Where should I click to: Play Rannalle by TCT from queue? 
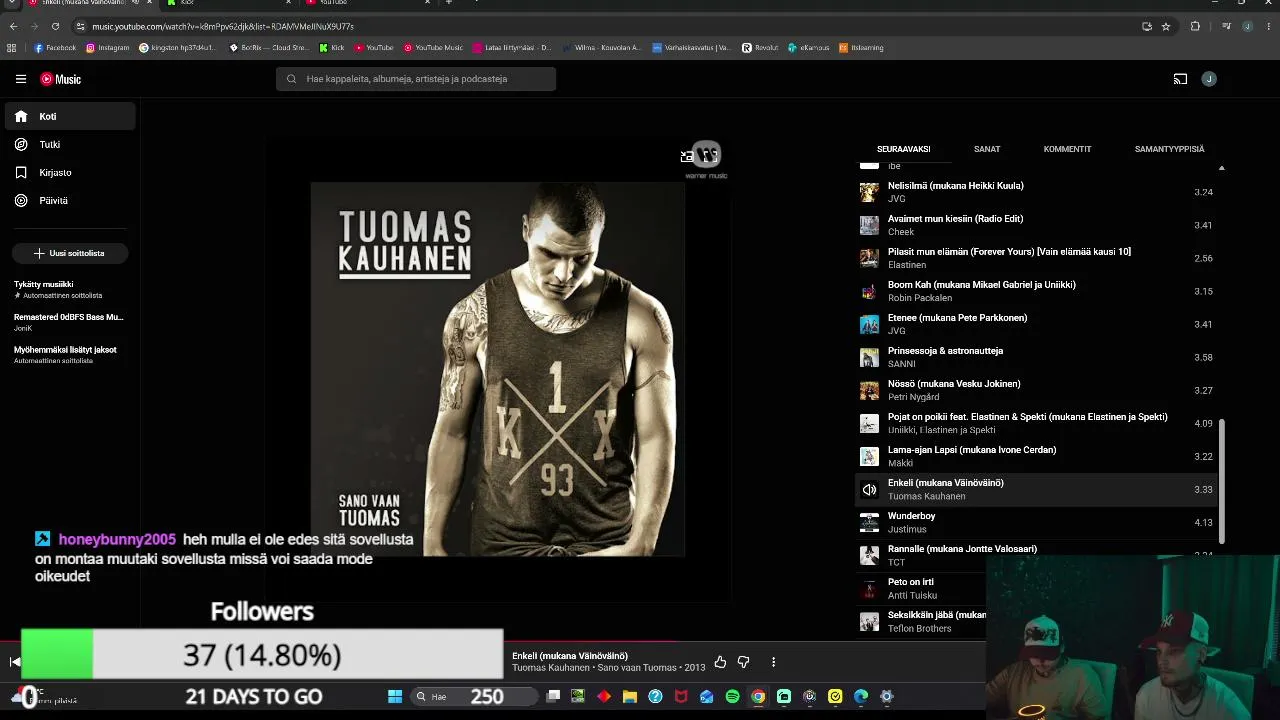click(1038, 555)
